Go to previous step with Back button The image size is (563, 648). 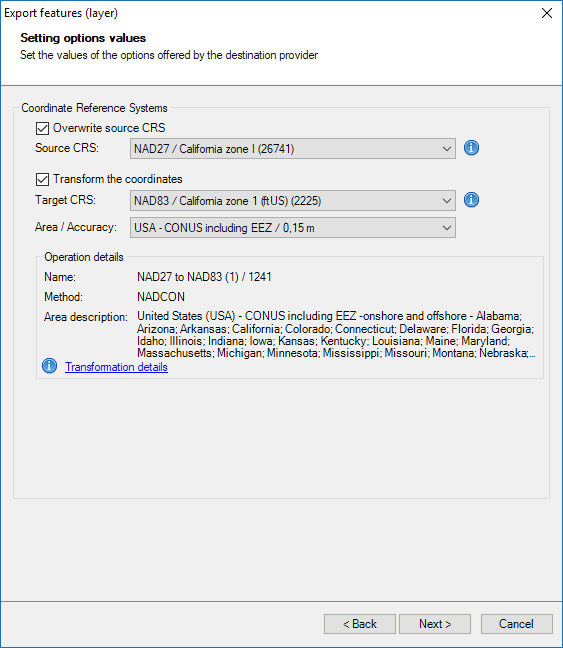point(360,624)
